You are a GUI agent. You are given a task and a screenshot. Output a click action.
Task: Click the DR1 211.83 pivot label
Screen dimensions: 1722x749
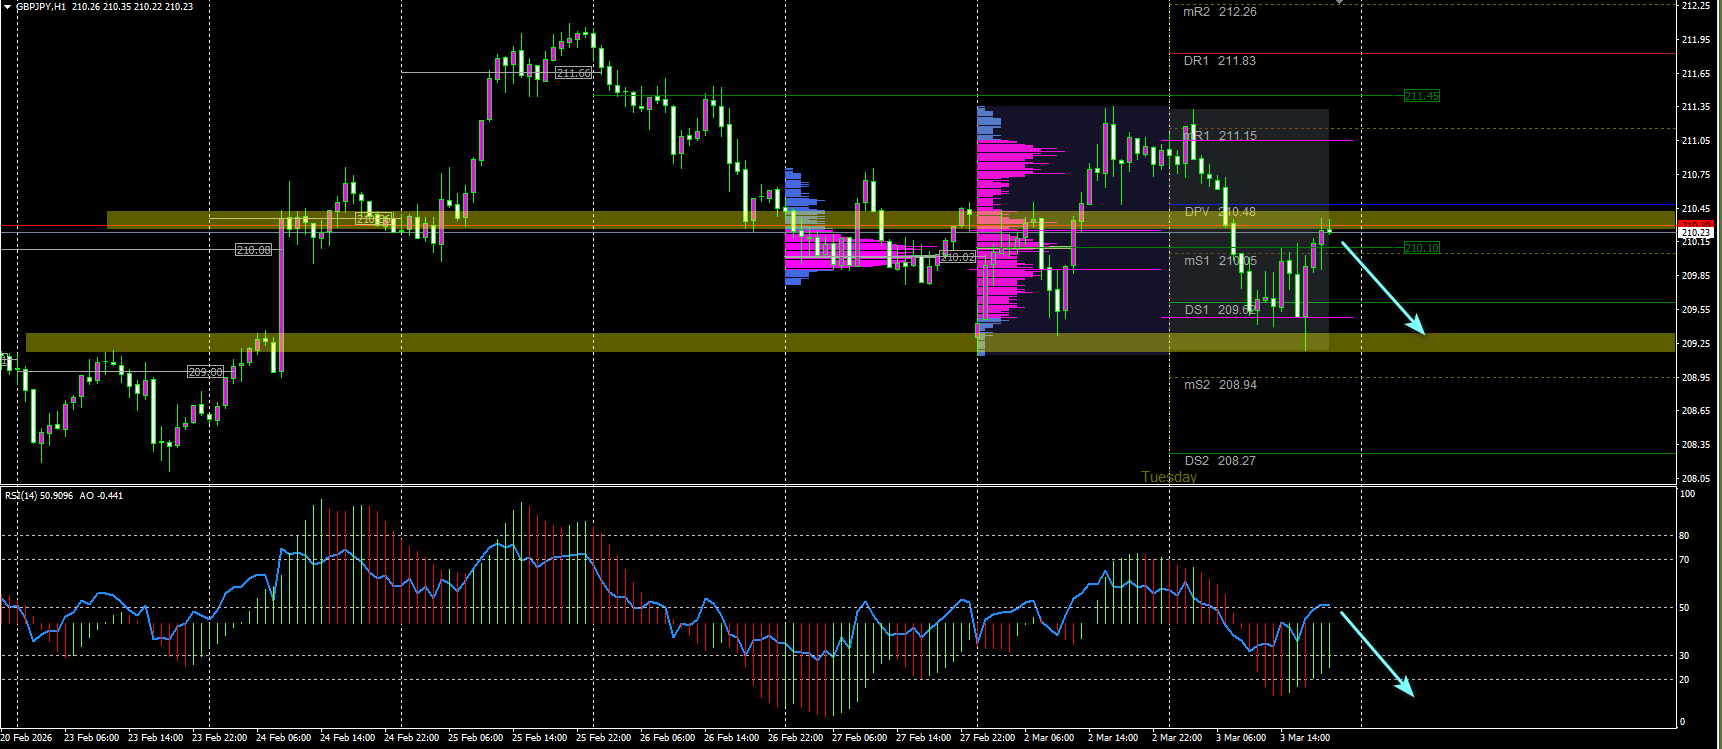click(1220, 61)
